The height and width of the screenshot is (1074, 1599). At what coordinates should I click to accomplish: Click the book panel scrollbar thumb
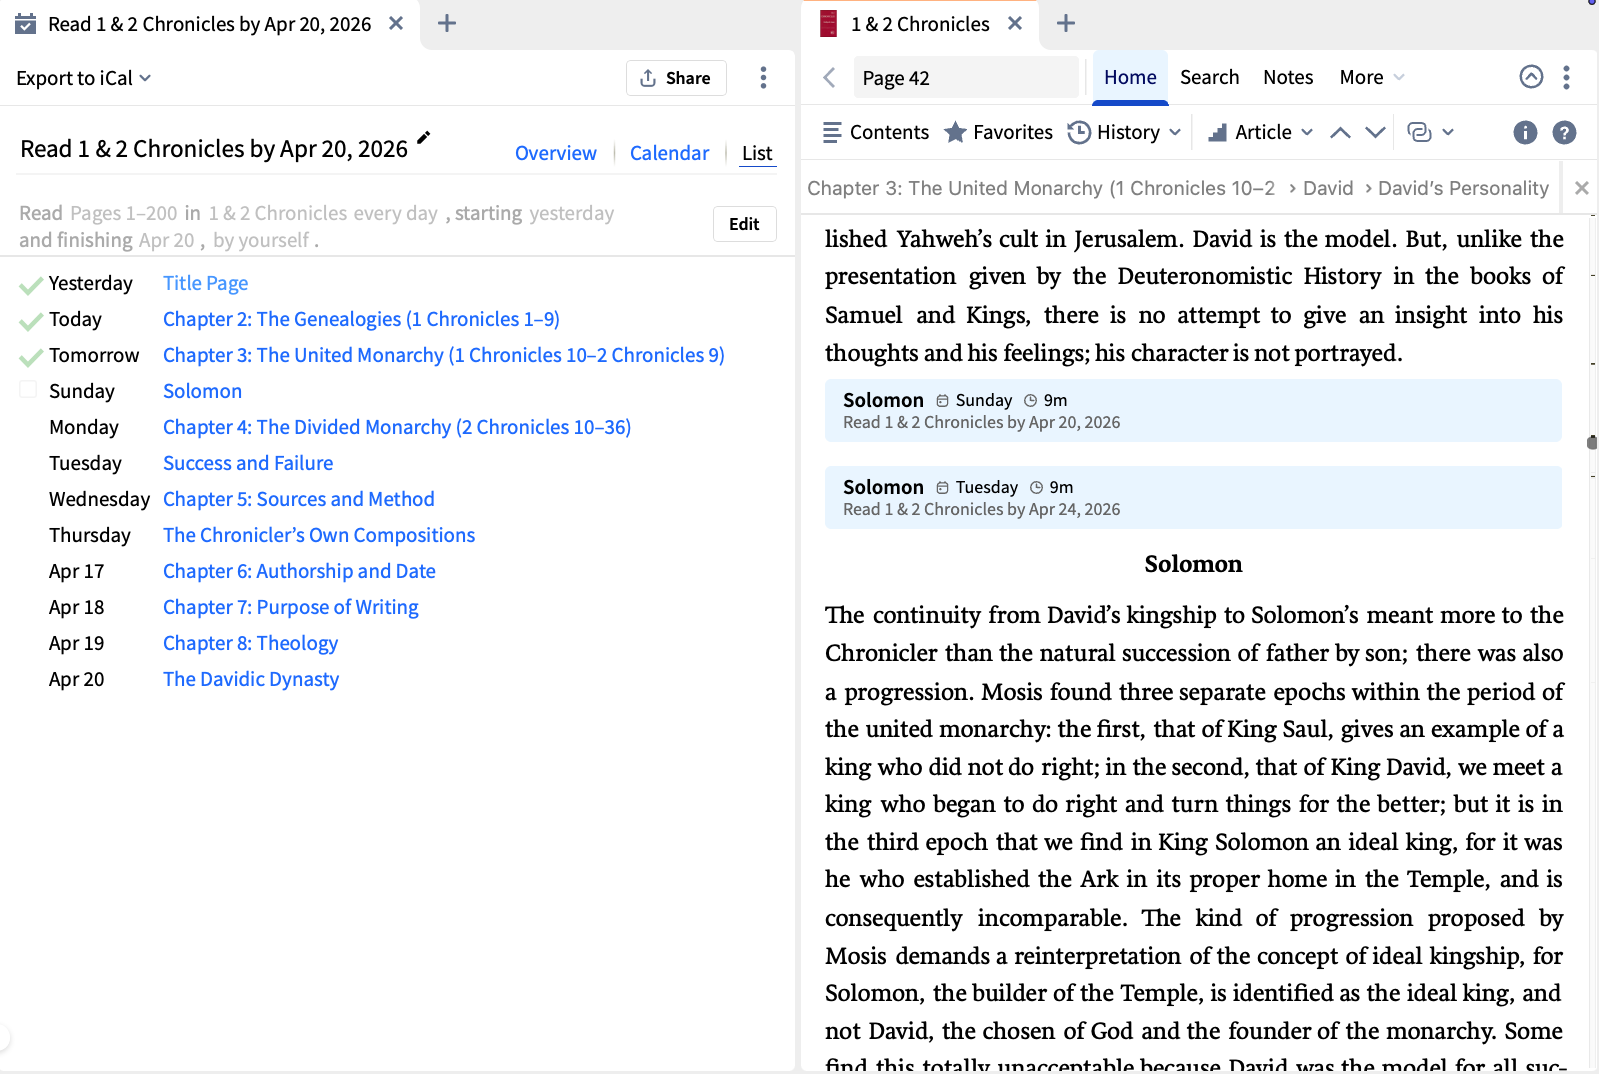(x=1592, y=442)
